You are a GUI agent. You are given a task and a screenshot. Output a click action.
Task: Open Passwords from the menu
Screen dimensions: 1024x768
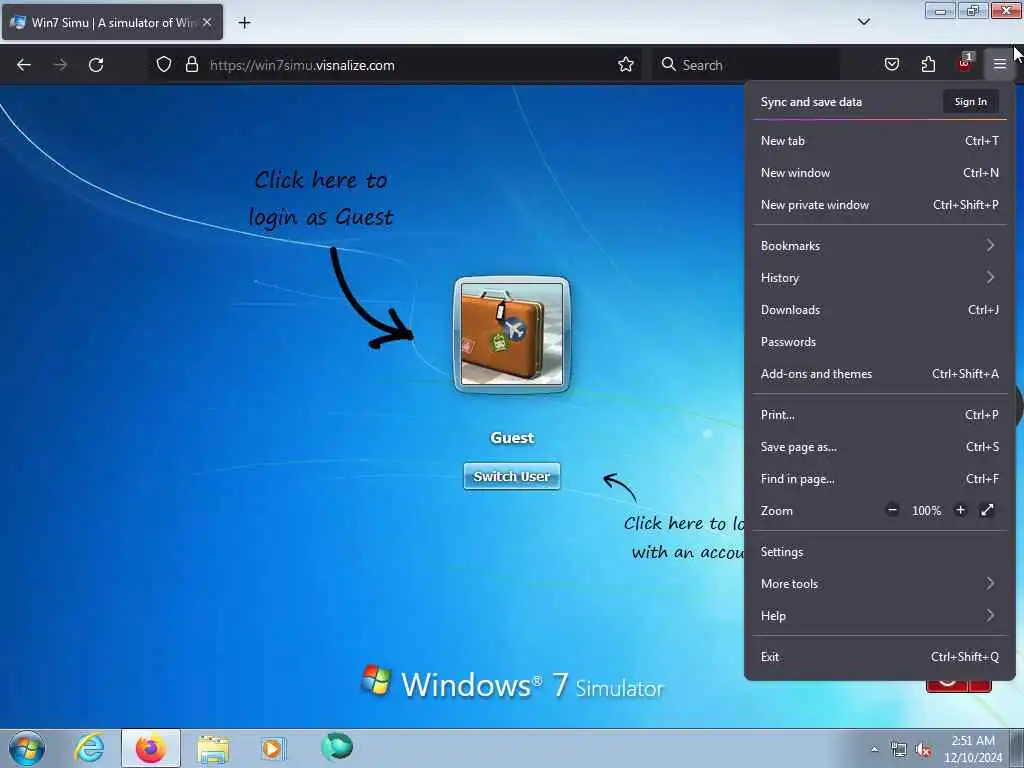coord(880,342)
